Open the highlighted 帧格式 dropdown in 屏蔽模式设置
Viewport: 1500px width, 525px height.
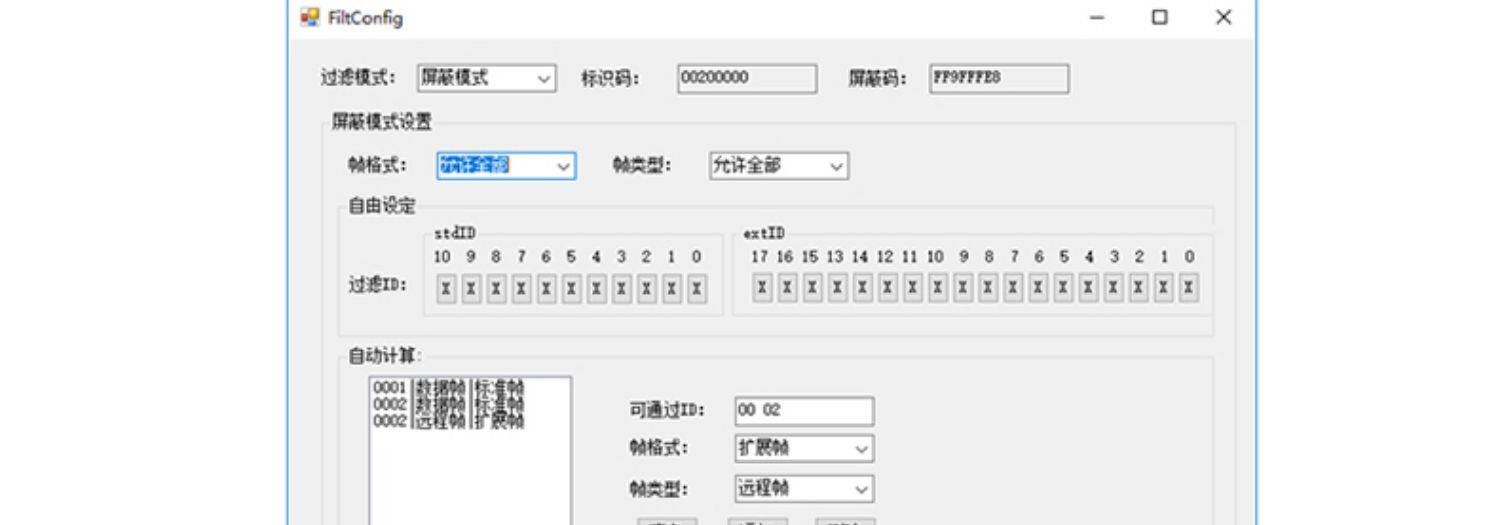pyautogui.click(x=506, y=166)
